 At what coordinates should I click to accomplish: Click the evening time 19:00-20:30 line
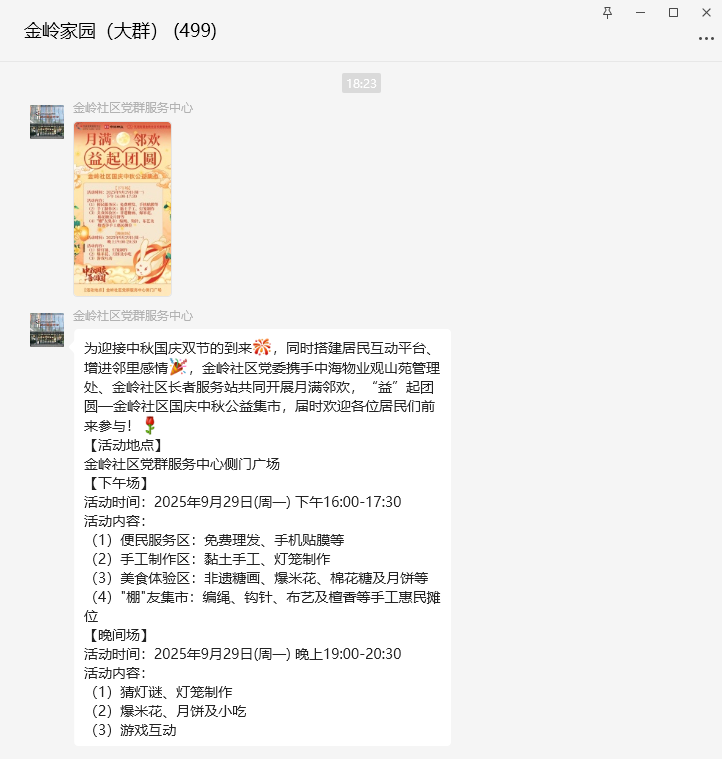click(242, 654)
